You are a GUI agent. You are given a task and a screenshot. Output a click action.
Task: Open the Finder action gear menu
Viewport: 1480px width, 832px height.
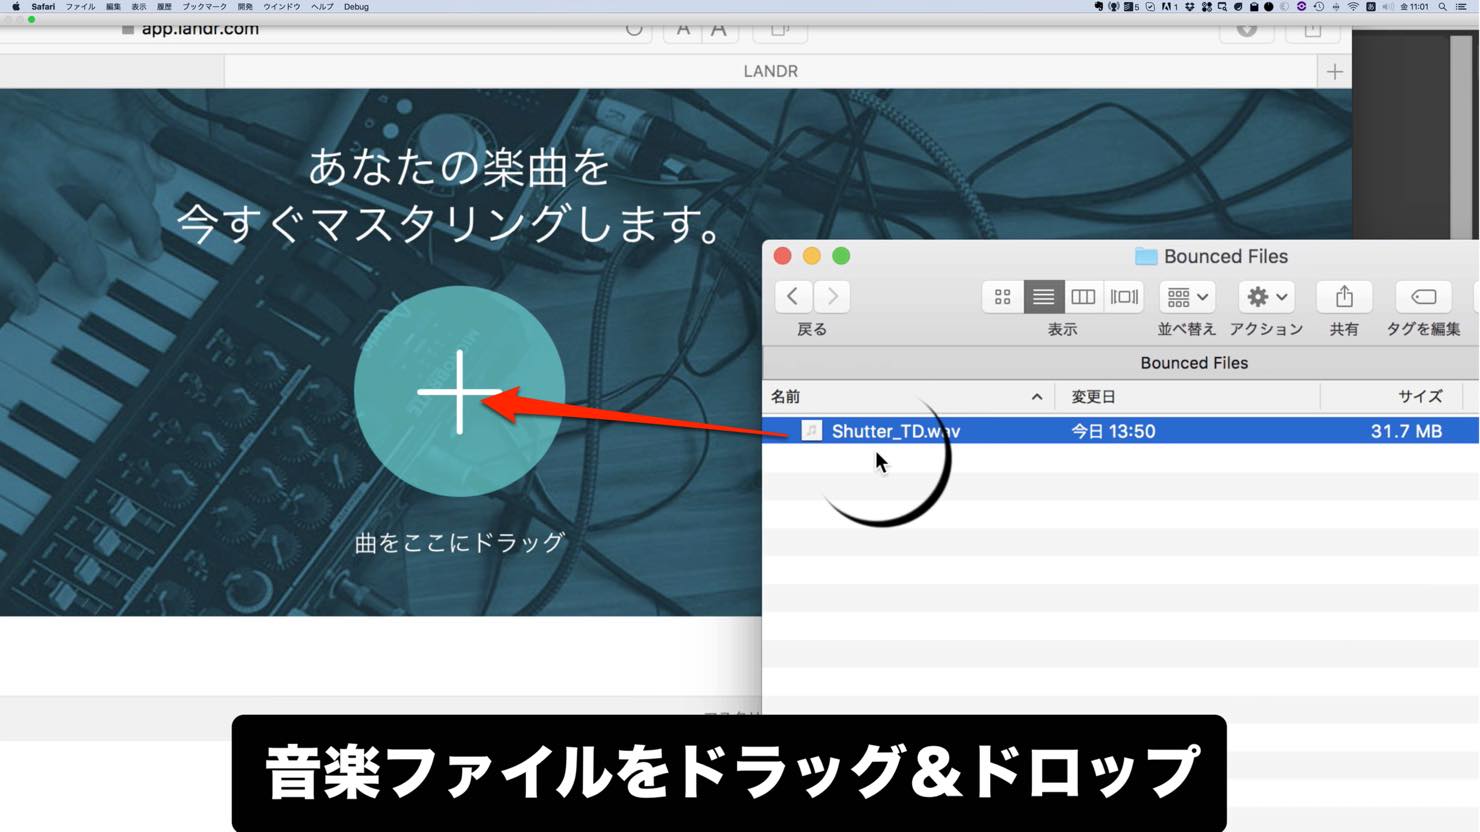click(1266, 296)
